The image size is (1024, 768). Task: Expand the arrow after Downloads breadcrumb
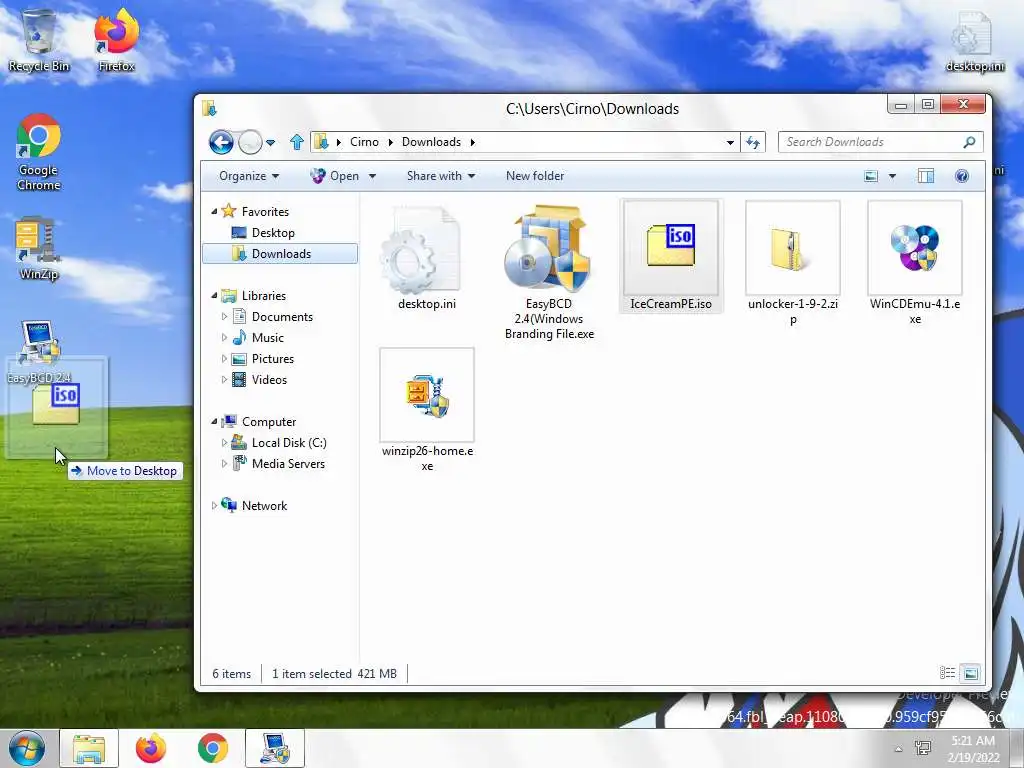tap(472, 142)
